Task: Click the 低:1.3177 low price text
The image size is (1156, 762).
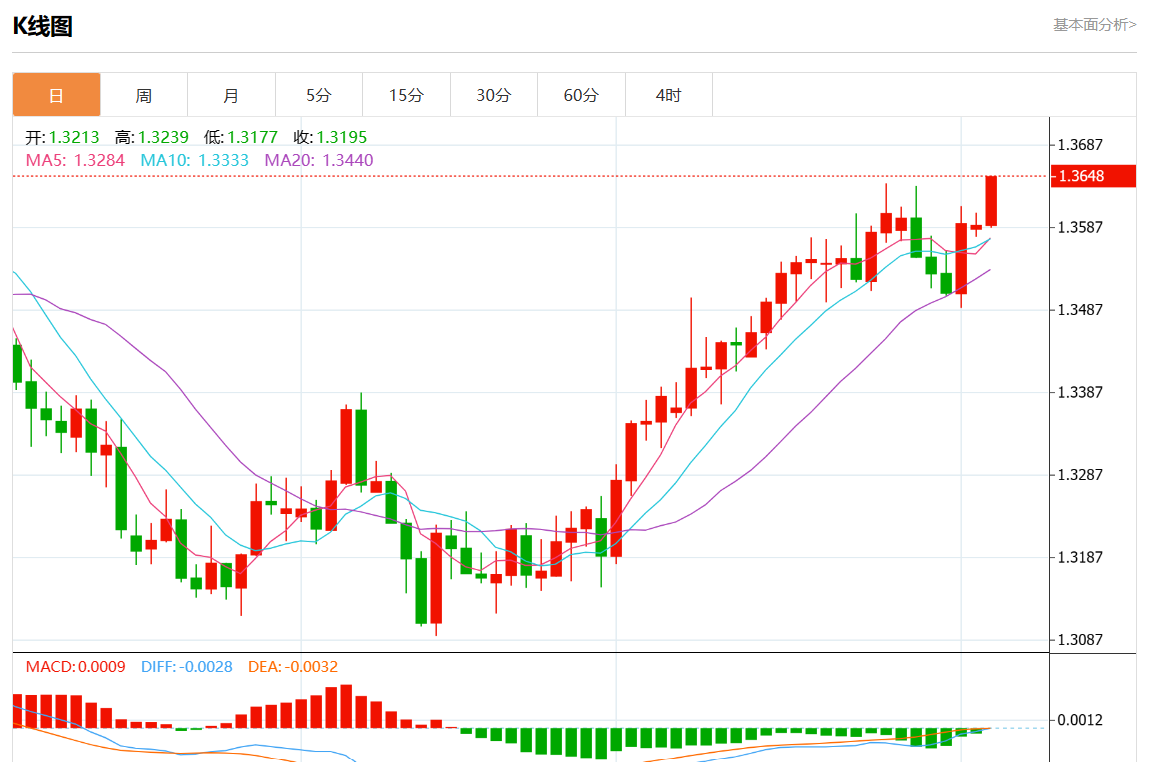Action: [241, 137]
